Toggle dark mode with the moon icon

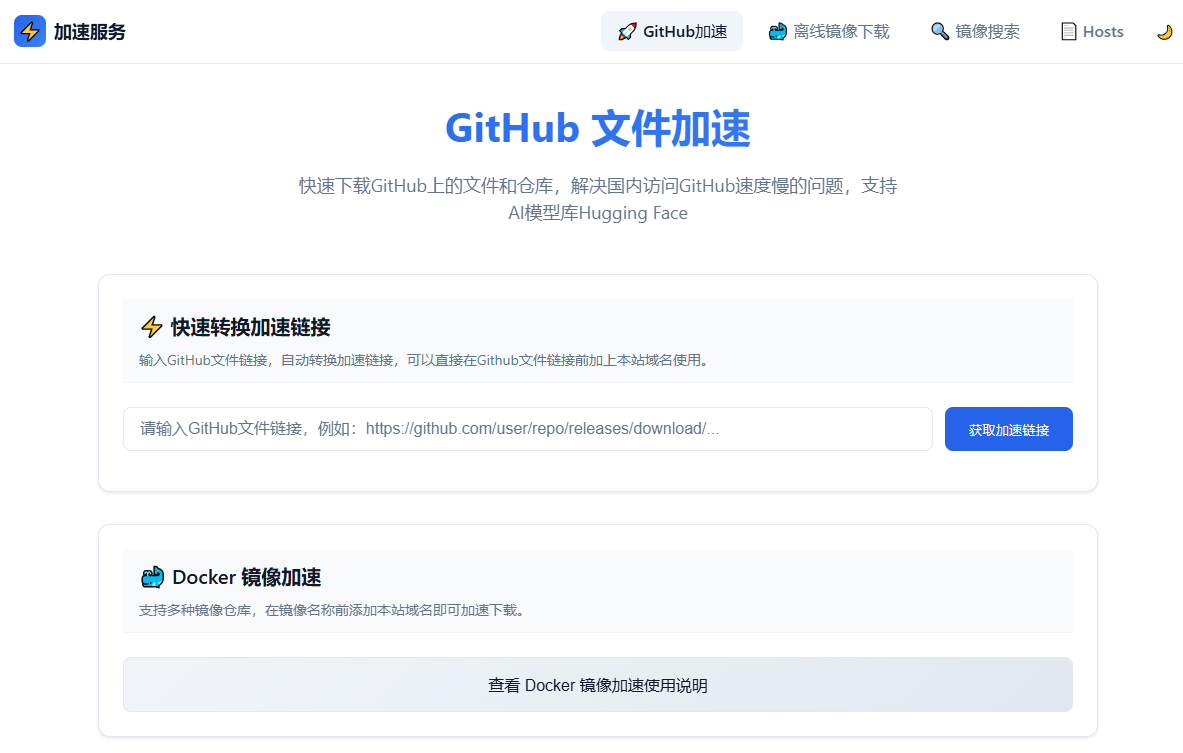tap(1164, 32)
